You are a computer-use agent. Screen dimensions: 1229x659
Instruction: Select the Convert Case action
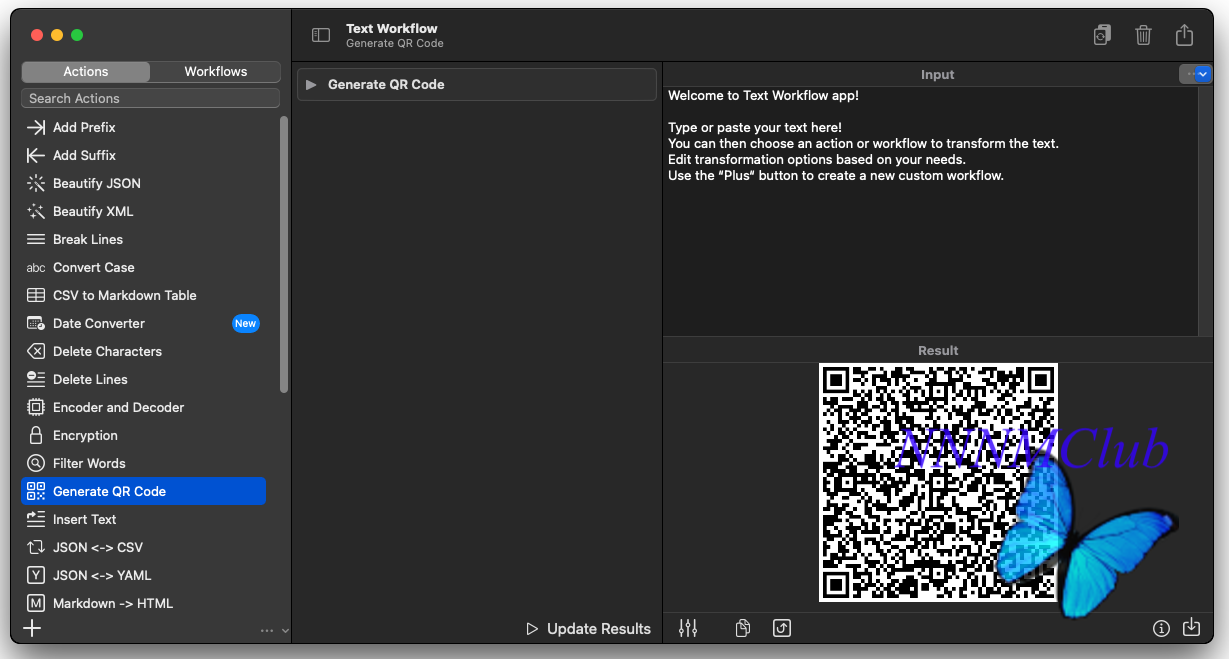144,267
